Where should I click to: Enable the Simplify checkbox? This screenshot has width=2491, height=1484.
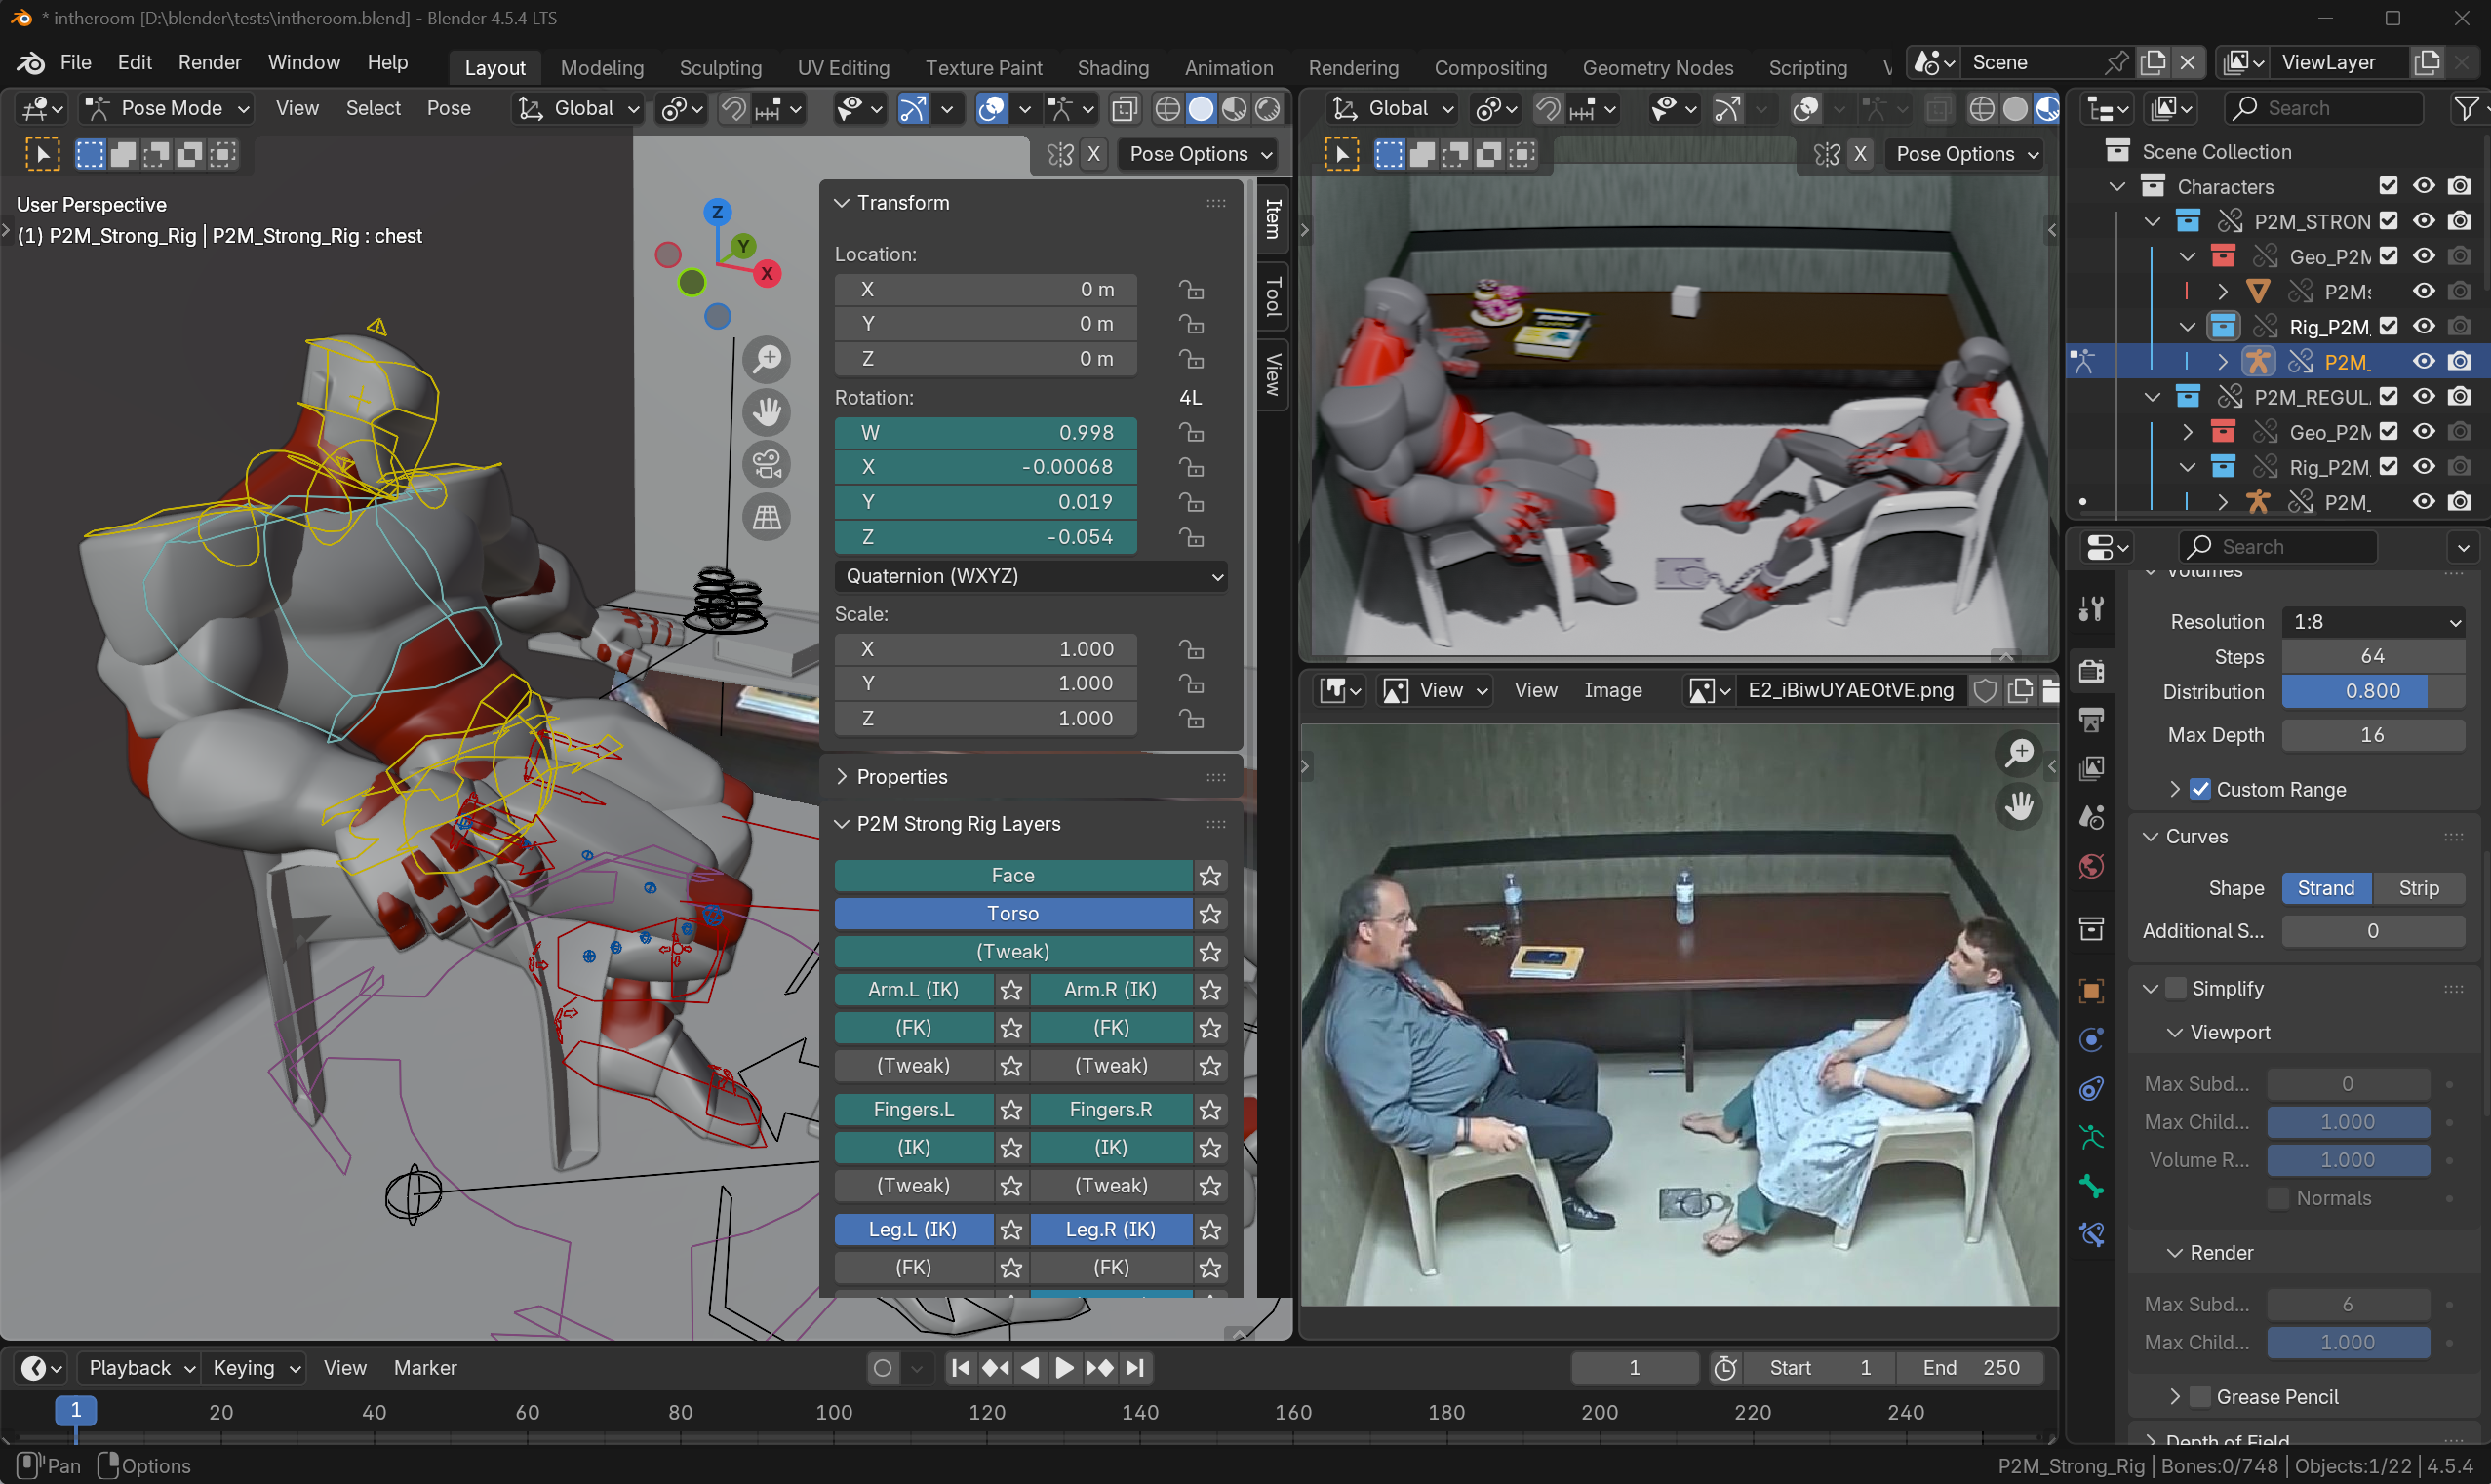pos(2175,989)
